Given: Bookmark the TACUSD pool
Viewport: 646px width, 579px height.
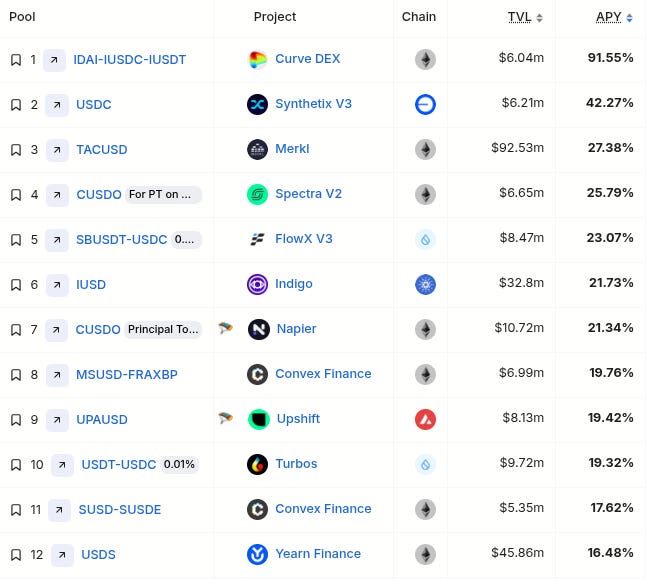Looking at the screenshot, I should pyautogui.click(x=16, y=150).
